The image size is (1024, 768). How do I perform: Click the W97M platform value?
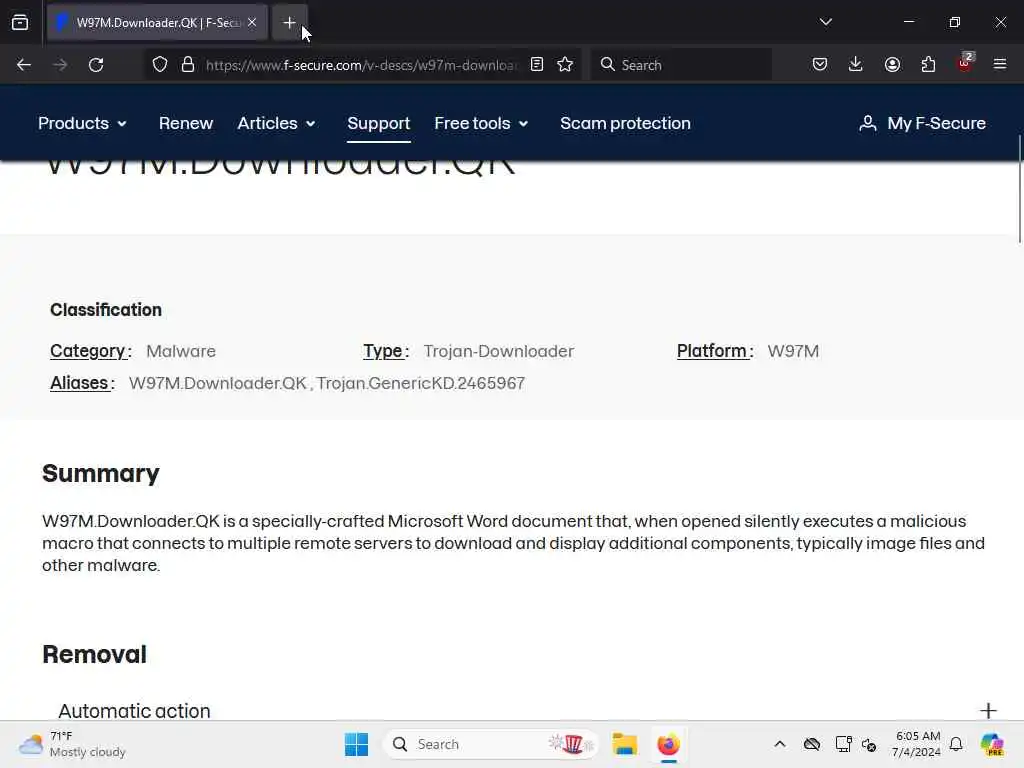793,351
